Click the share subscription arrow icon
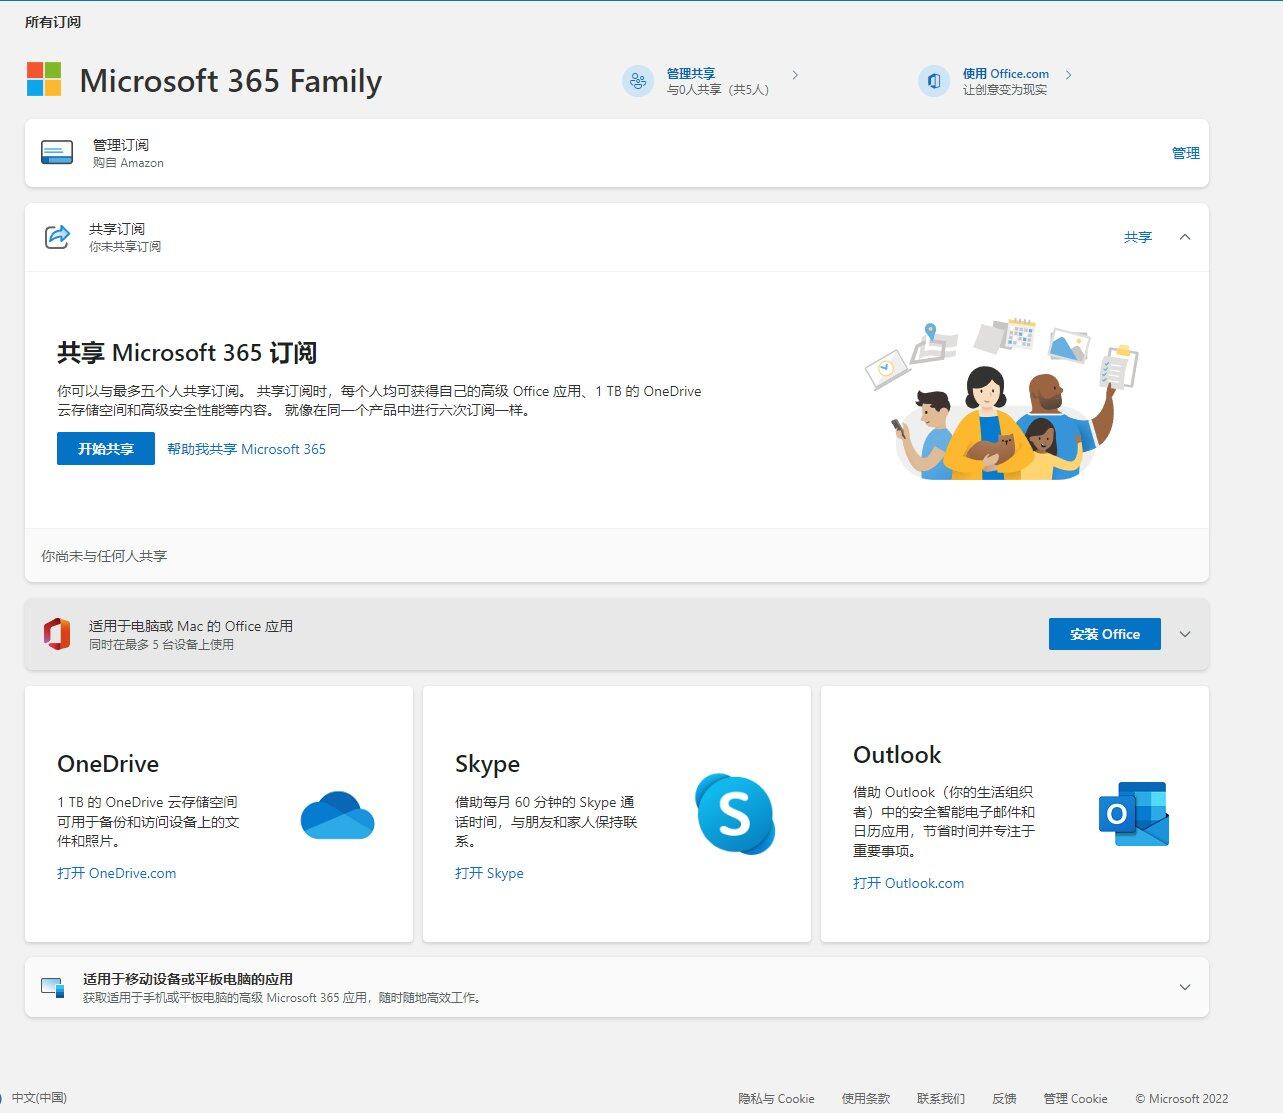The width and height of the screenshot is (1283, 1113). [57, 237]
